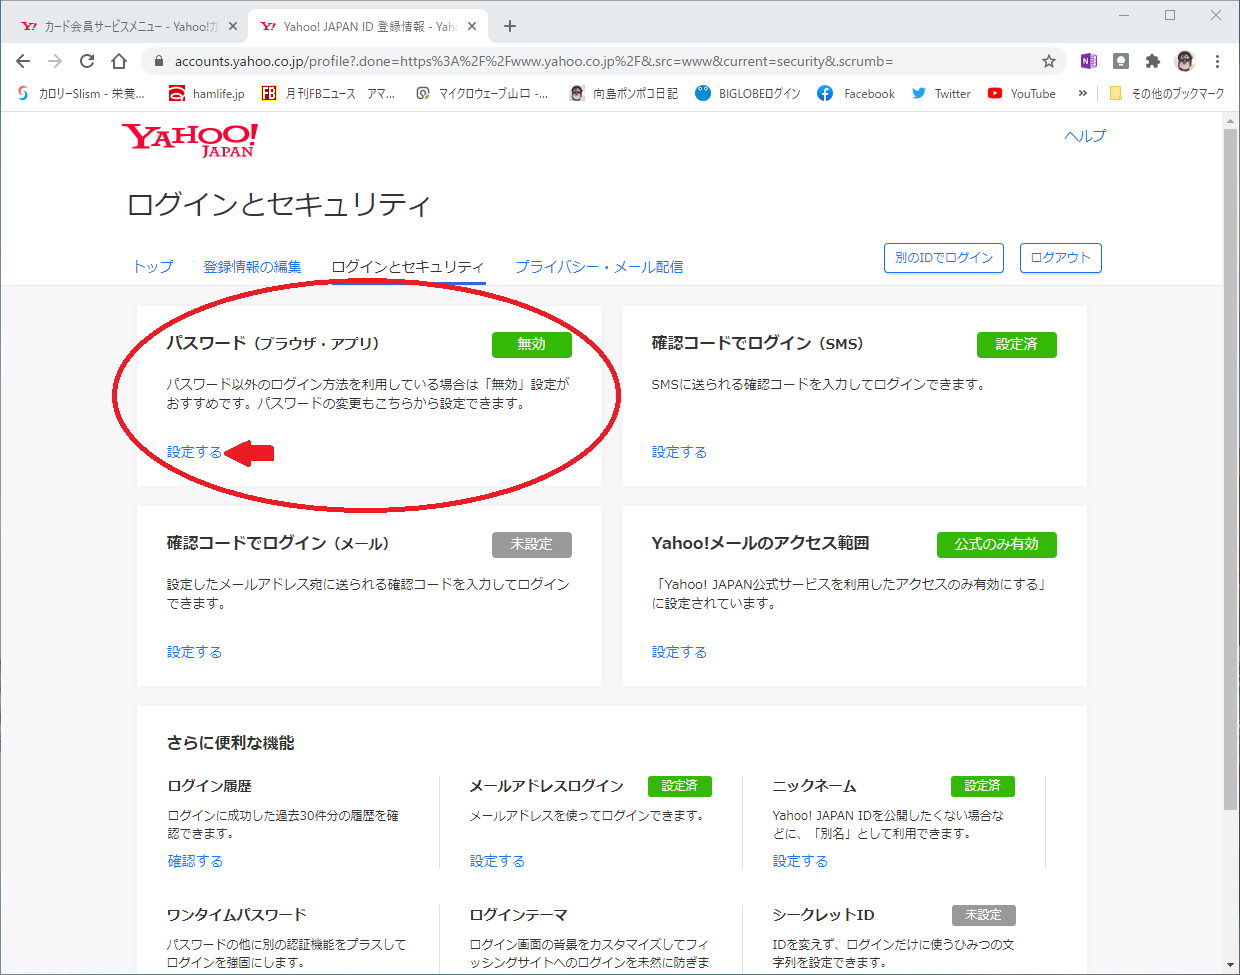Viewport: 1240px width, 975px height.
Task: Click the ログアウト button
Action: coord(1060,258)
